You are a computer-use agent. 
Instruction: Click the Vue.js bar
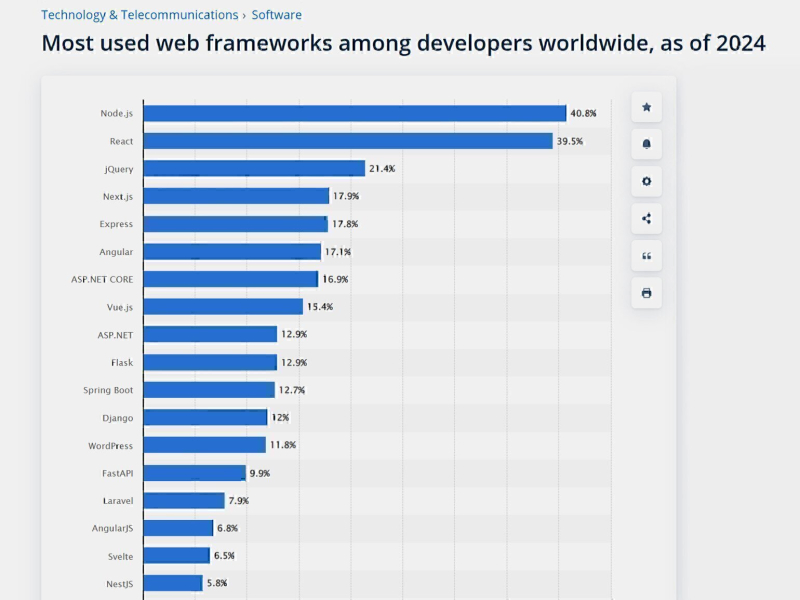pos(223,307)
